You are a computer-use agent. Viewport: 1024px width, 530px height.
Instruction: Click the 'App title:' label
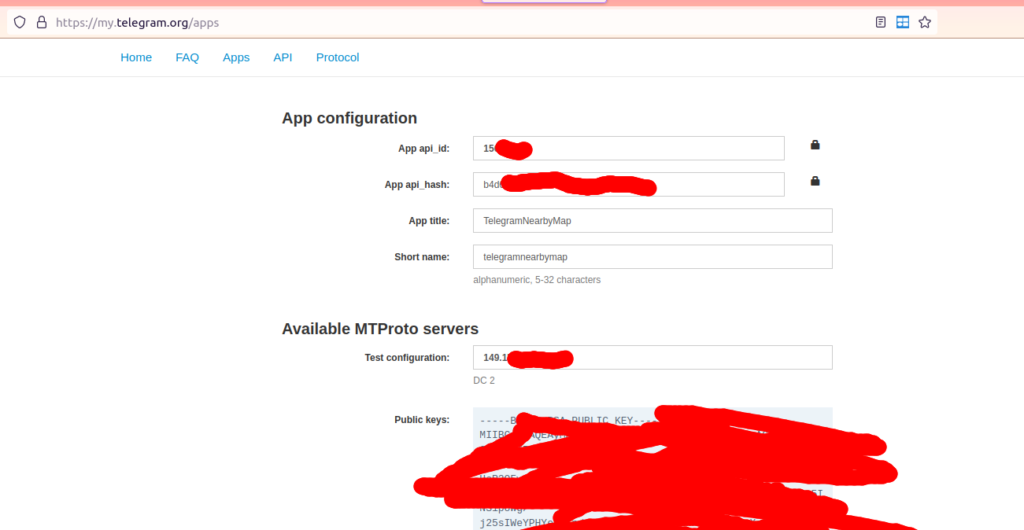point(429,221)
